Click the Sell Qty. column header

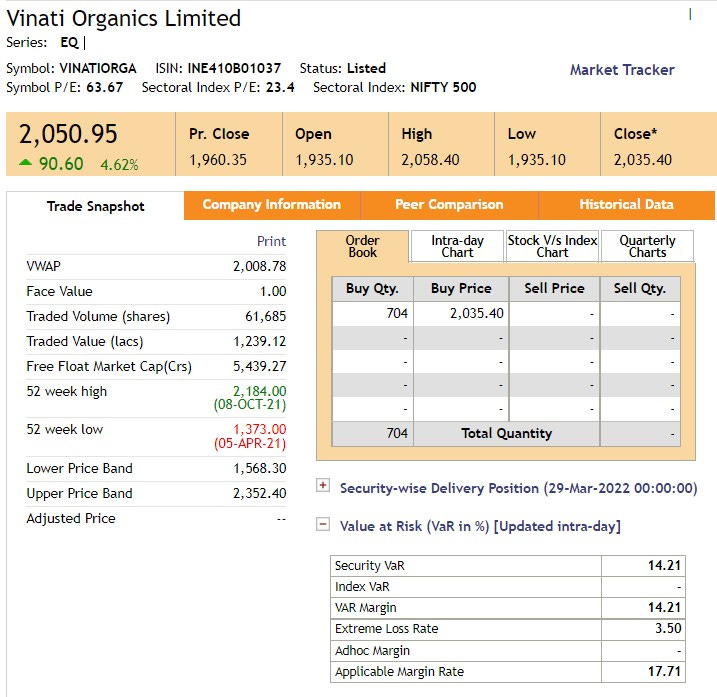click(x=640, y=289)
